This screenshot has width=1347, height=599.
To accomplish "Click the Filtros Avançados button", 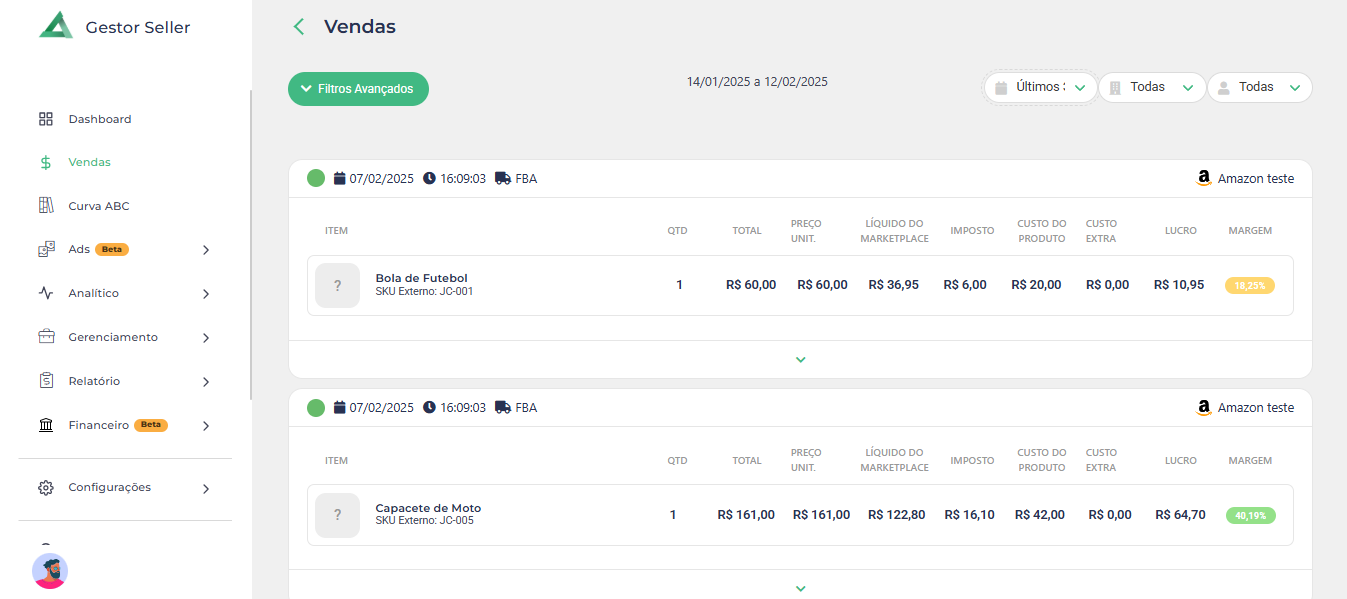I will [x=358, y=89].
